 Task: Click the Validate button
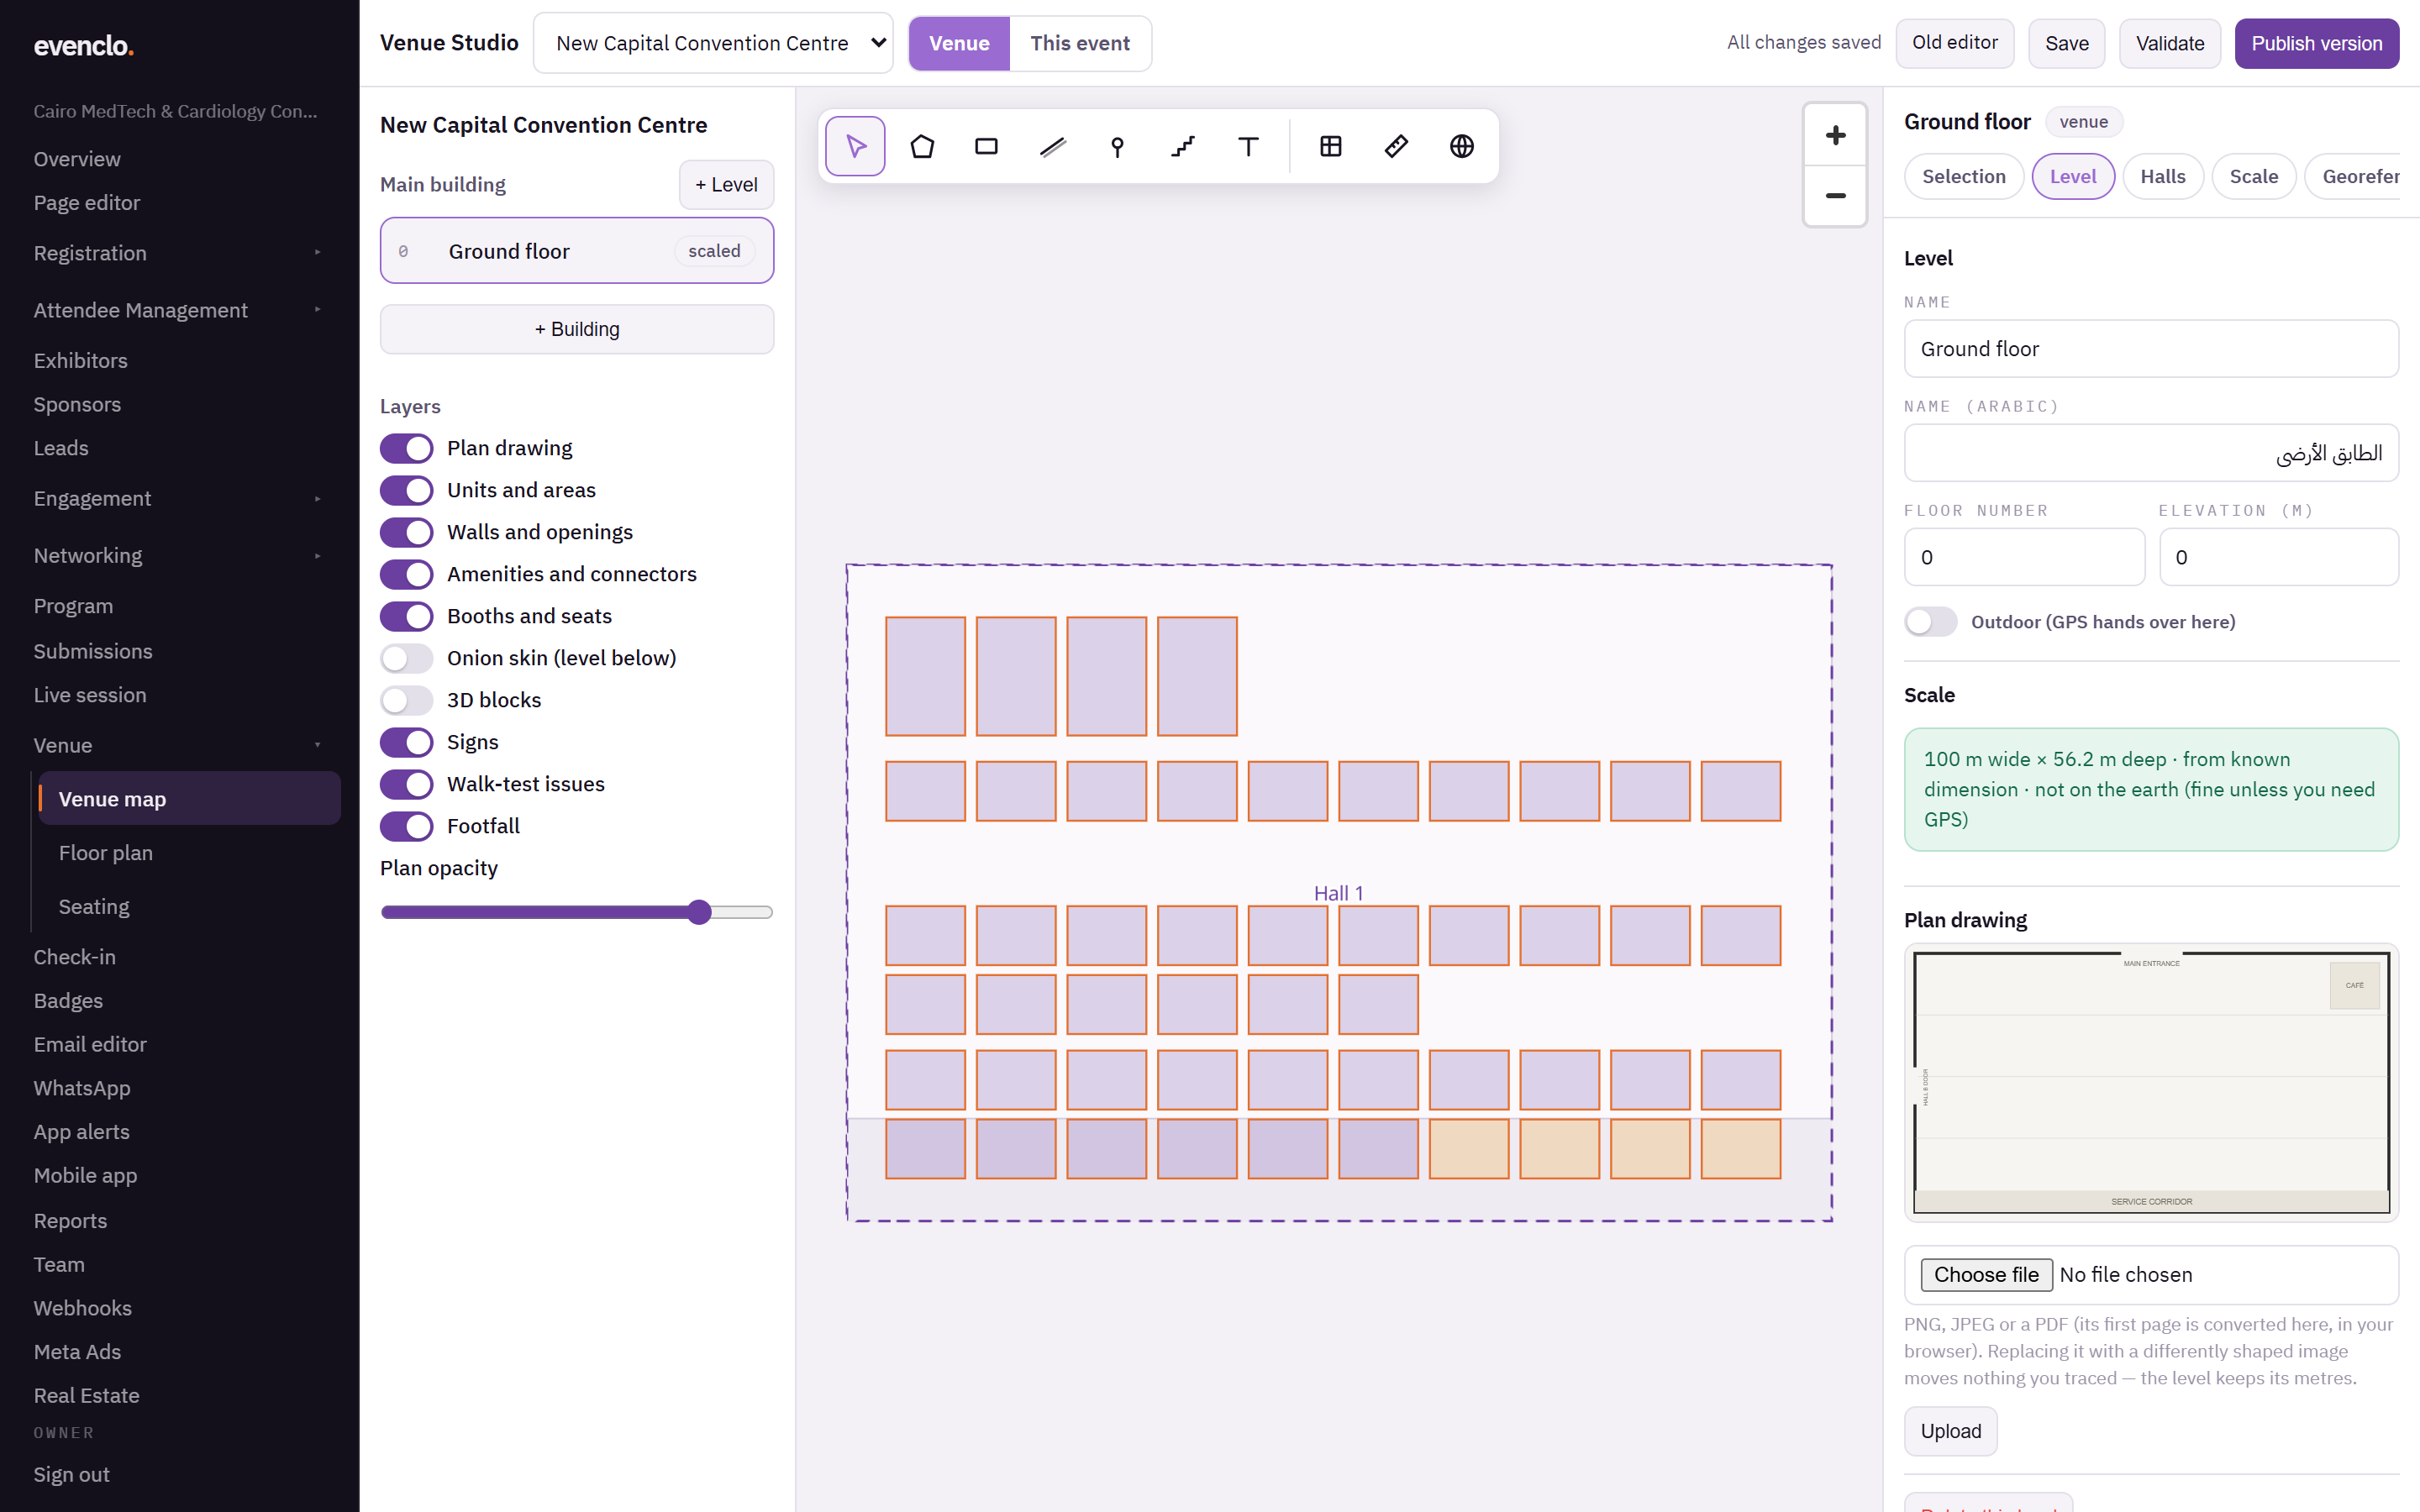[2170, 43]
